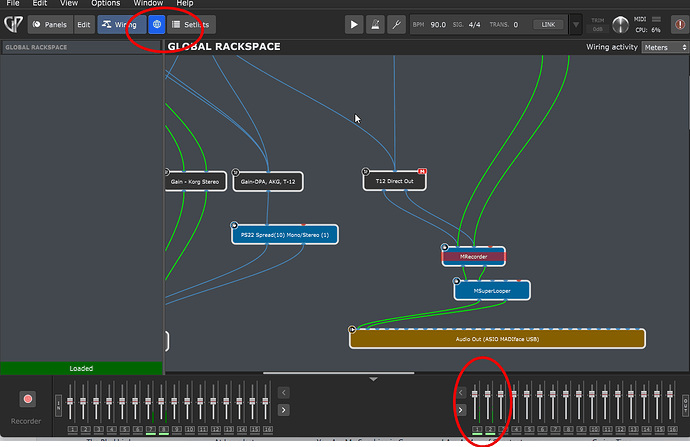690x447 pixels.
Task: Toggle bypass icon on PS22 Spread block
Action: click(x=234, y=225)
